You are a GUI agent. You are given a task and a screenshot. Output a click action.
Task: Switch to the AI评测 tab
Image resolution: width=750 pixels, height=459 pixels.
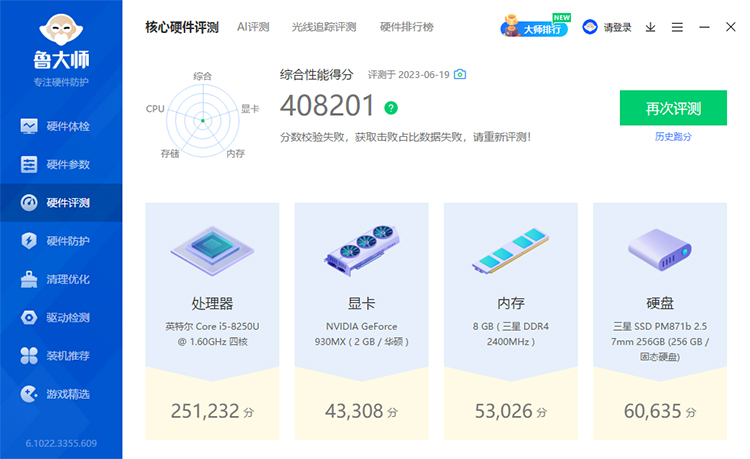tap(253, 27)
